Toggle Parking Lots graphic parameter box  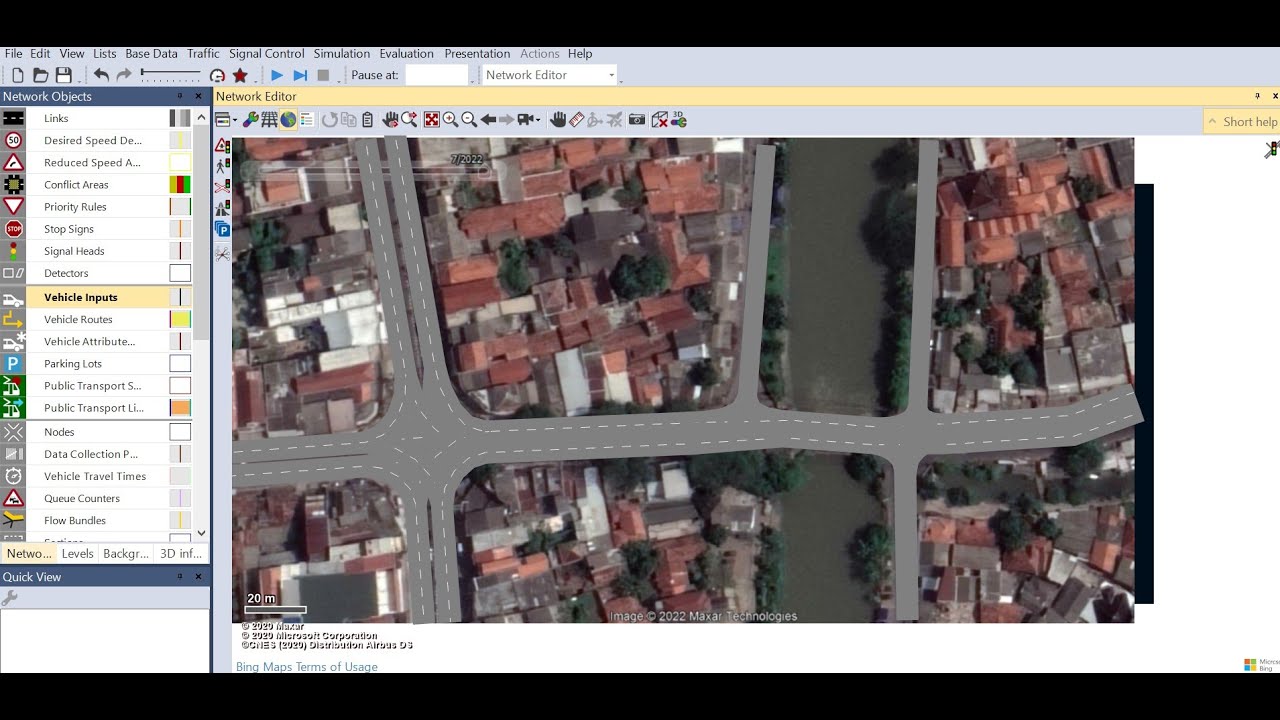click(x=180, y=364)
